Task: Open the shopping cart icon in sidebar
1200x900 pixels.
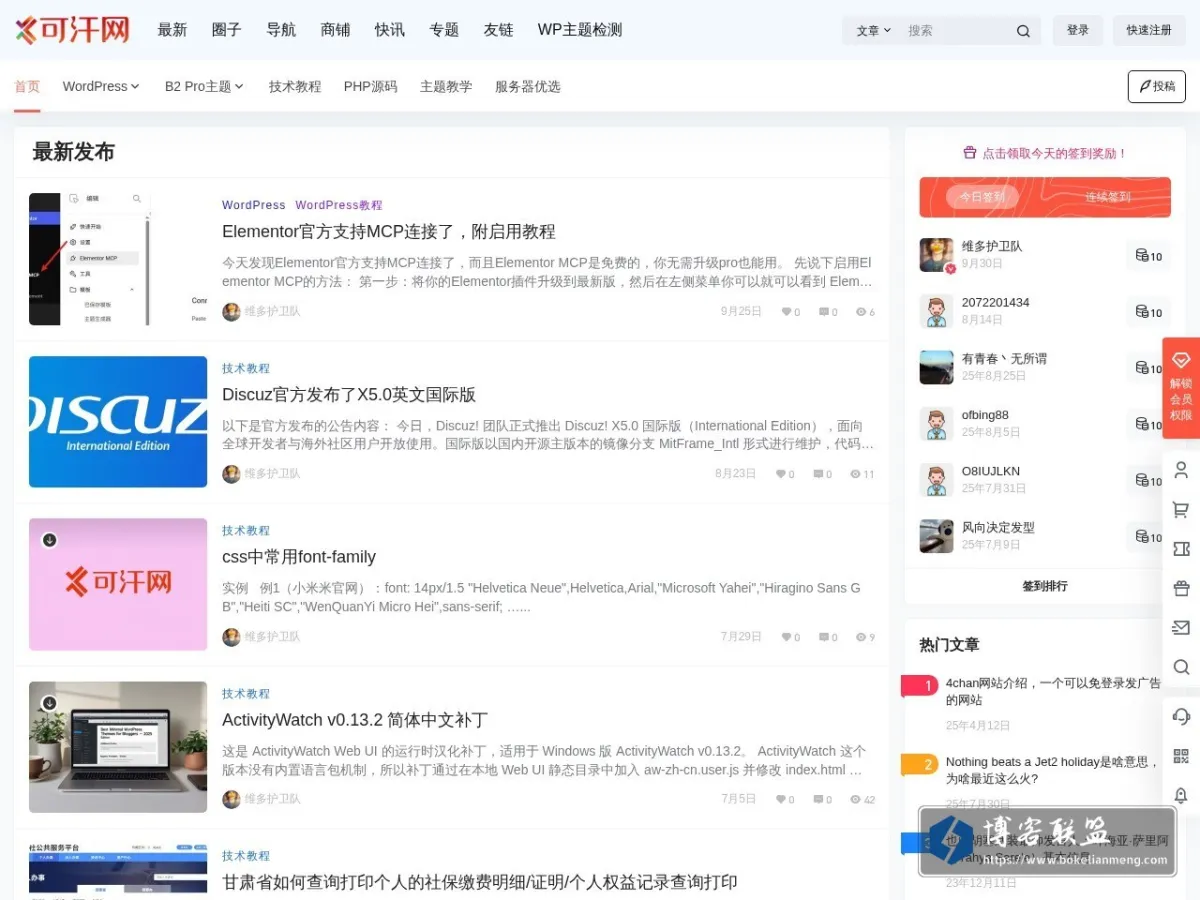Action: pos(1181,510)
